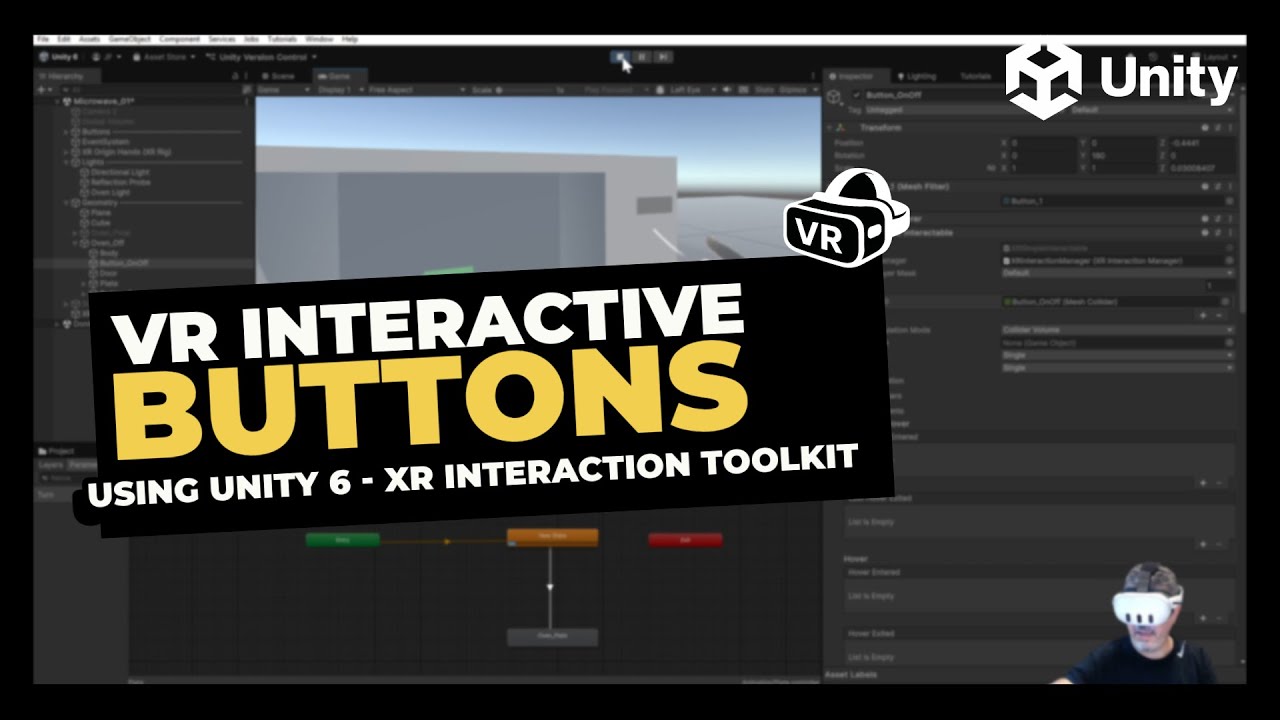Open the Display 1 dropdown in Game view
This screenshot has height=720, width=1280.
click(340, 90)
